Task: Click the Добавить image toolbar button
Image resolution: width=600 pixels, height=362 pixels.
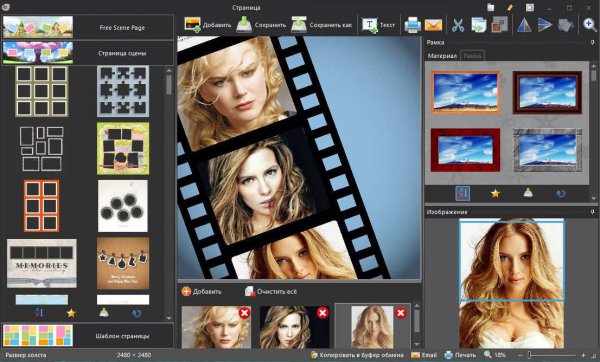Action: [207, 25]
